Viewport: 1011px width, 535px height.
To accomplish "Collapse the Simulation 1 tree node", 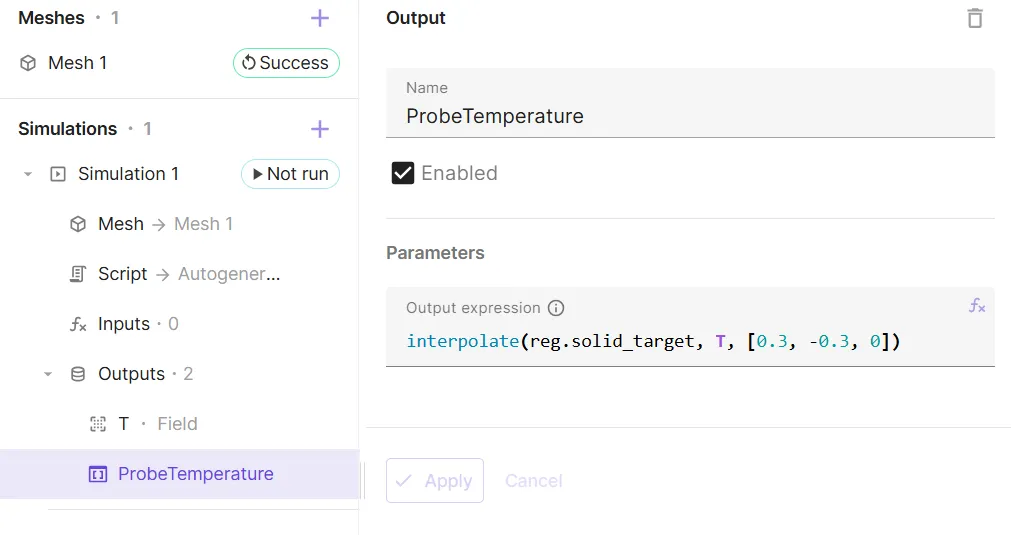I will click(28, 174).
